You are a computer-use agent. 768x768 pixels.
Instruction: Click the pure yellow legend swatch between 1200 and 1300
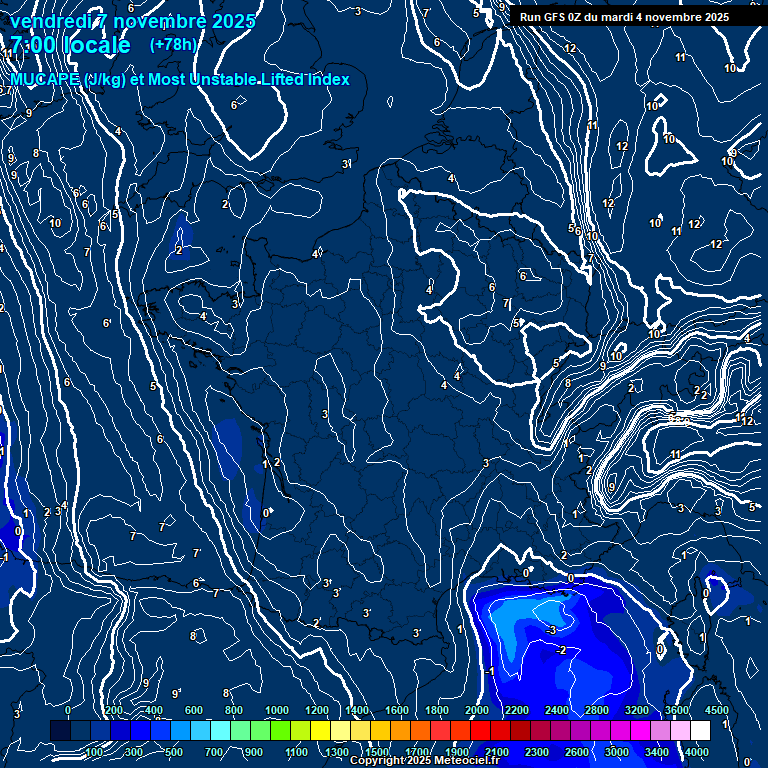[x=320, y=730]
